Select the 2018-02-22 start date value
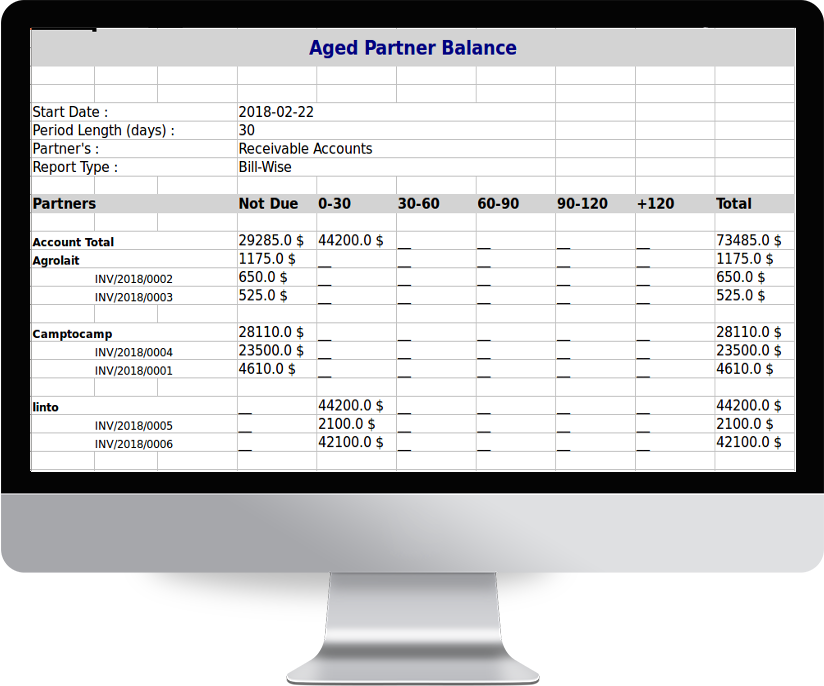824x686 pixels. (x=276, y=112)
